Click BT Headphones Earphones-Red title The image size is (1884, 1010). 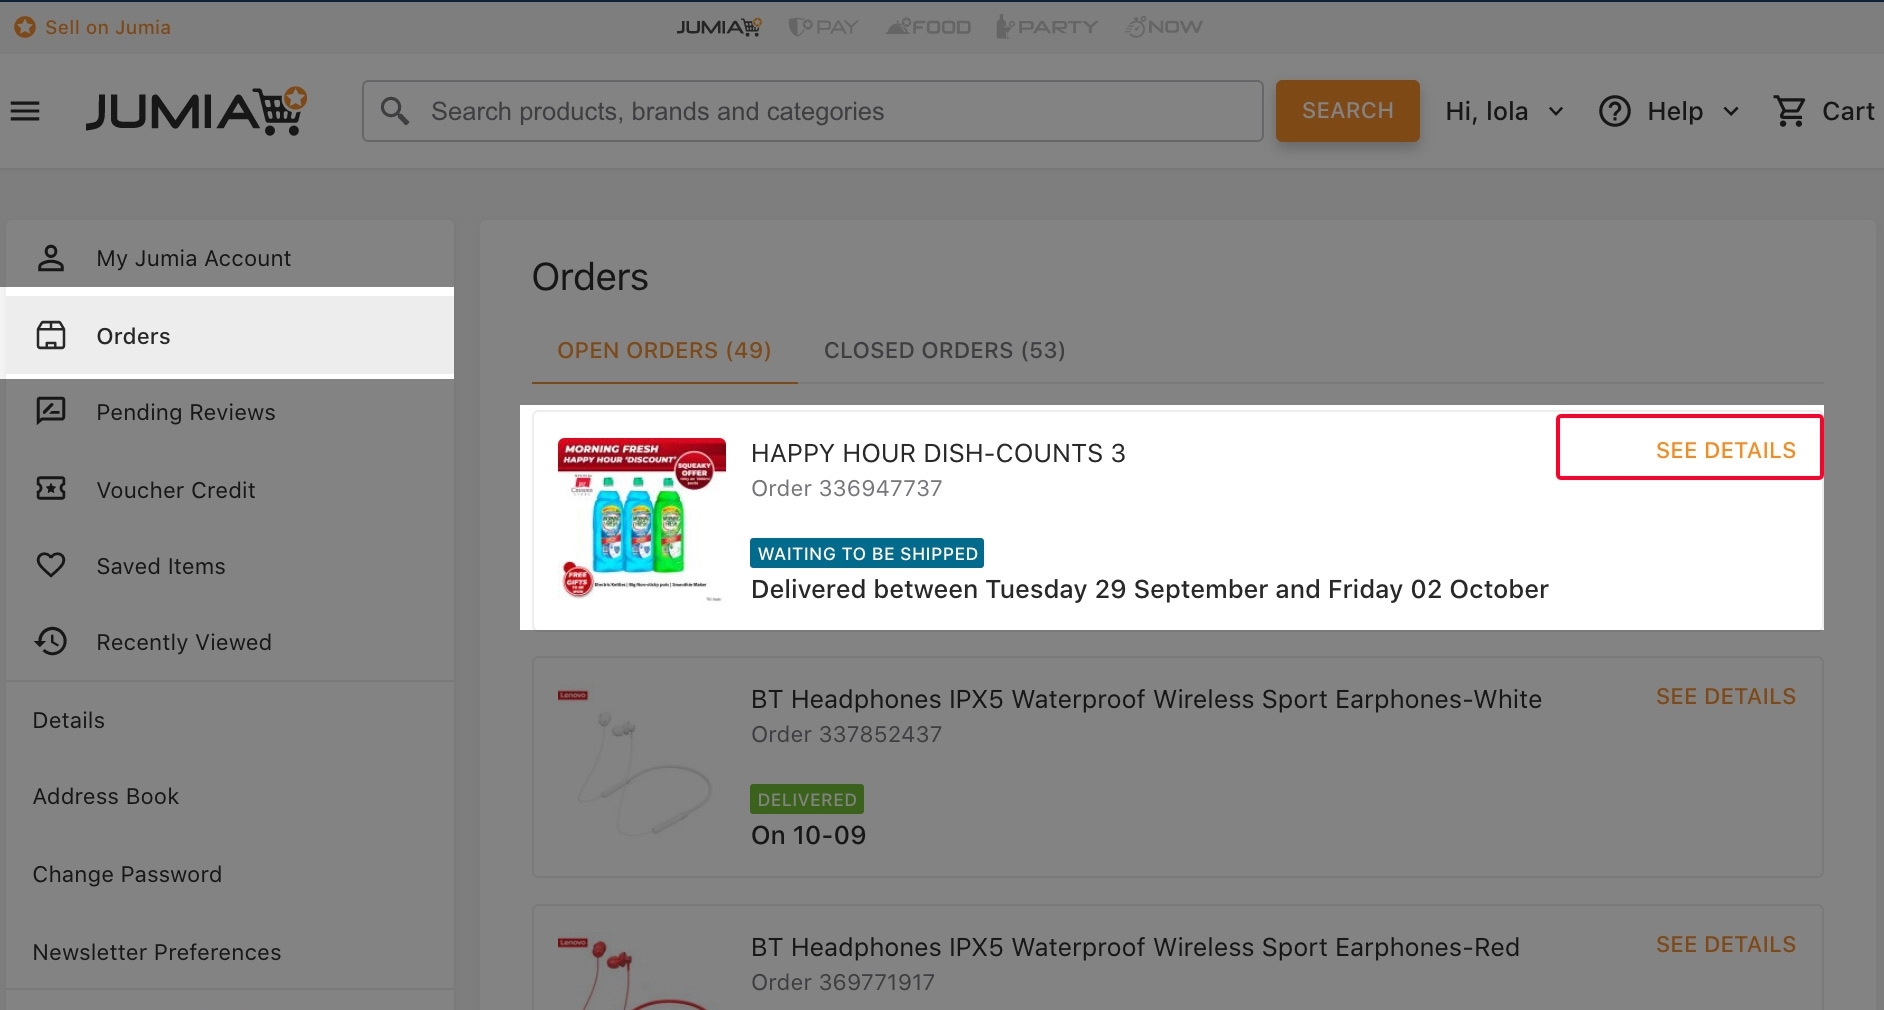[1135, 947]
